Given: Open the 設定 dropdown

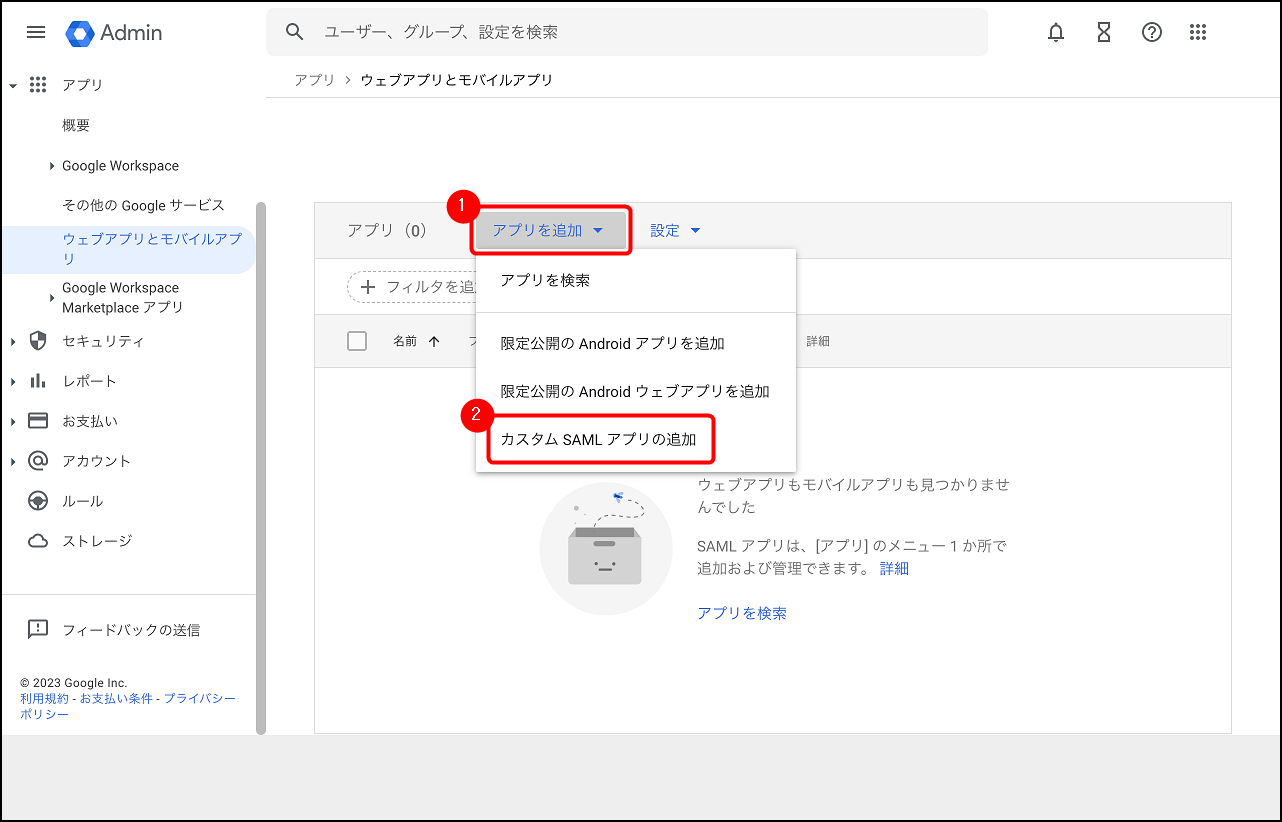Looking at the screenshot, I should tap(675, 231).
